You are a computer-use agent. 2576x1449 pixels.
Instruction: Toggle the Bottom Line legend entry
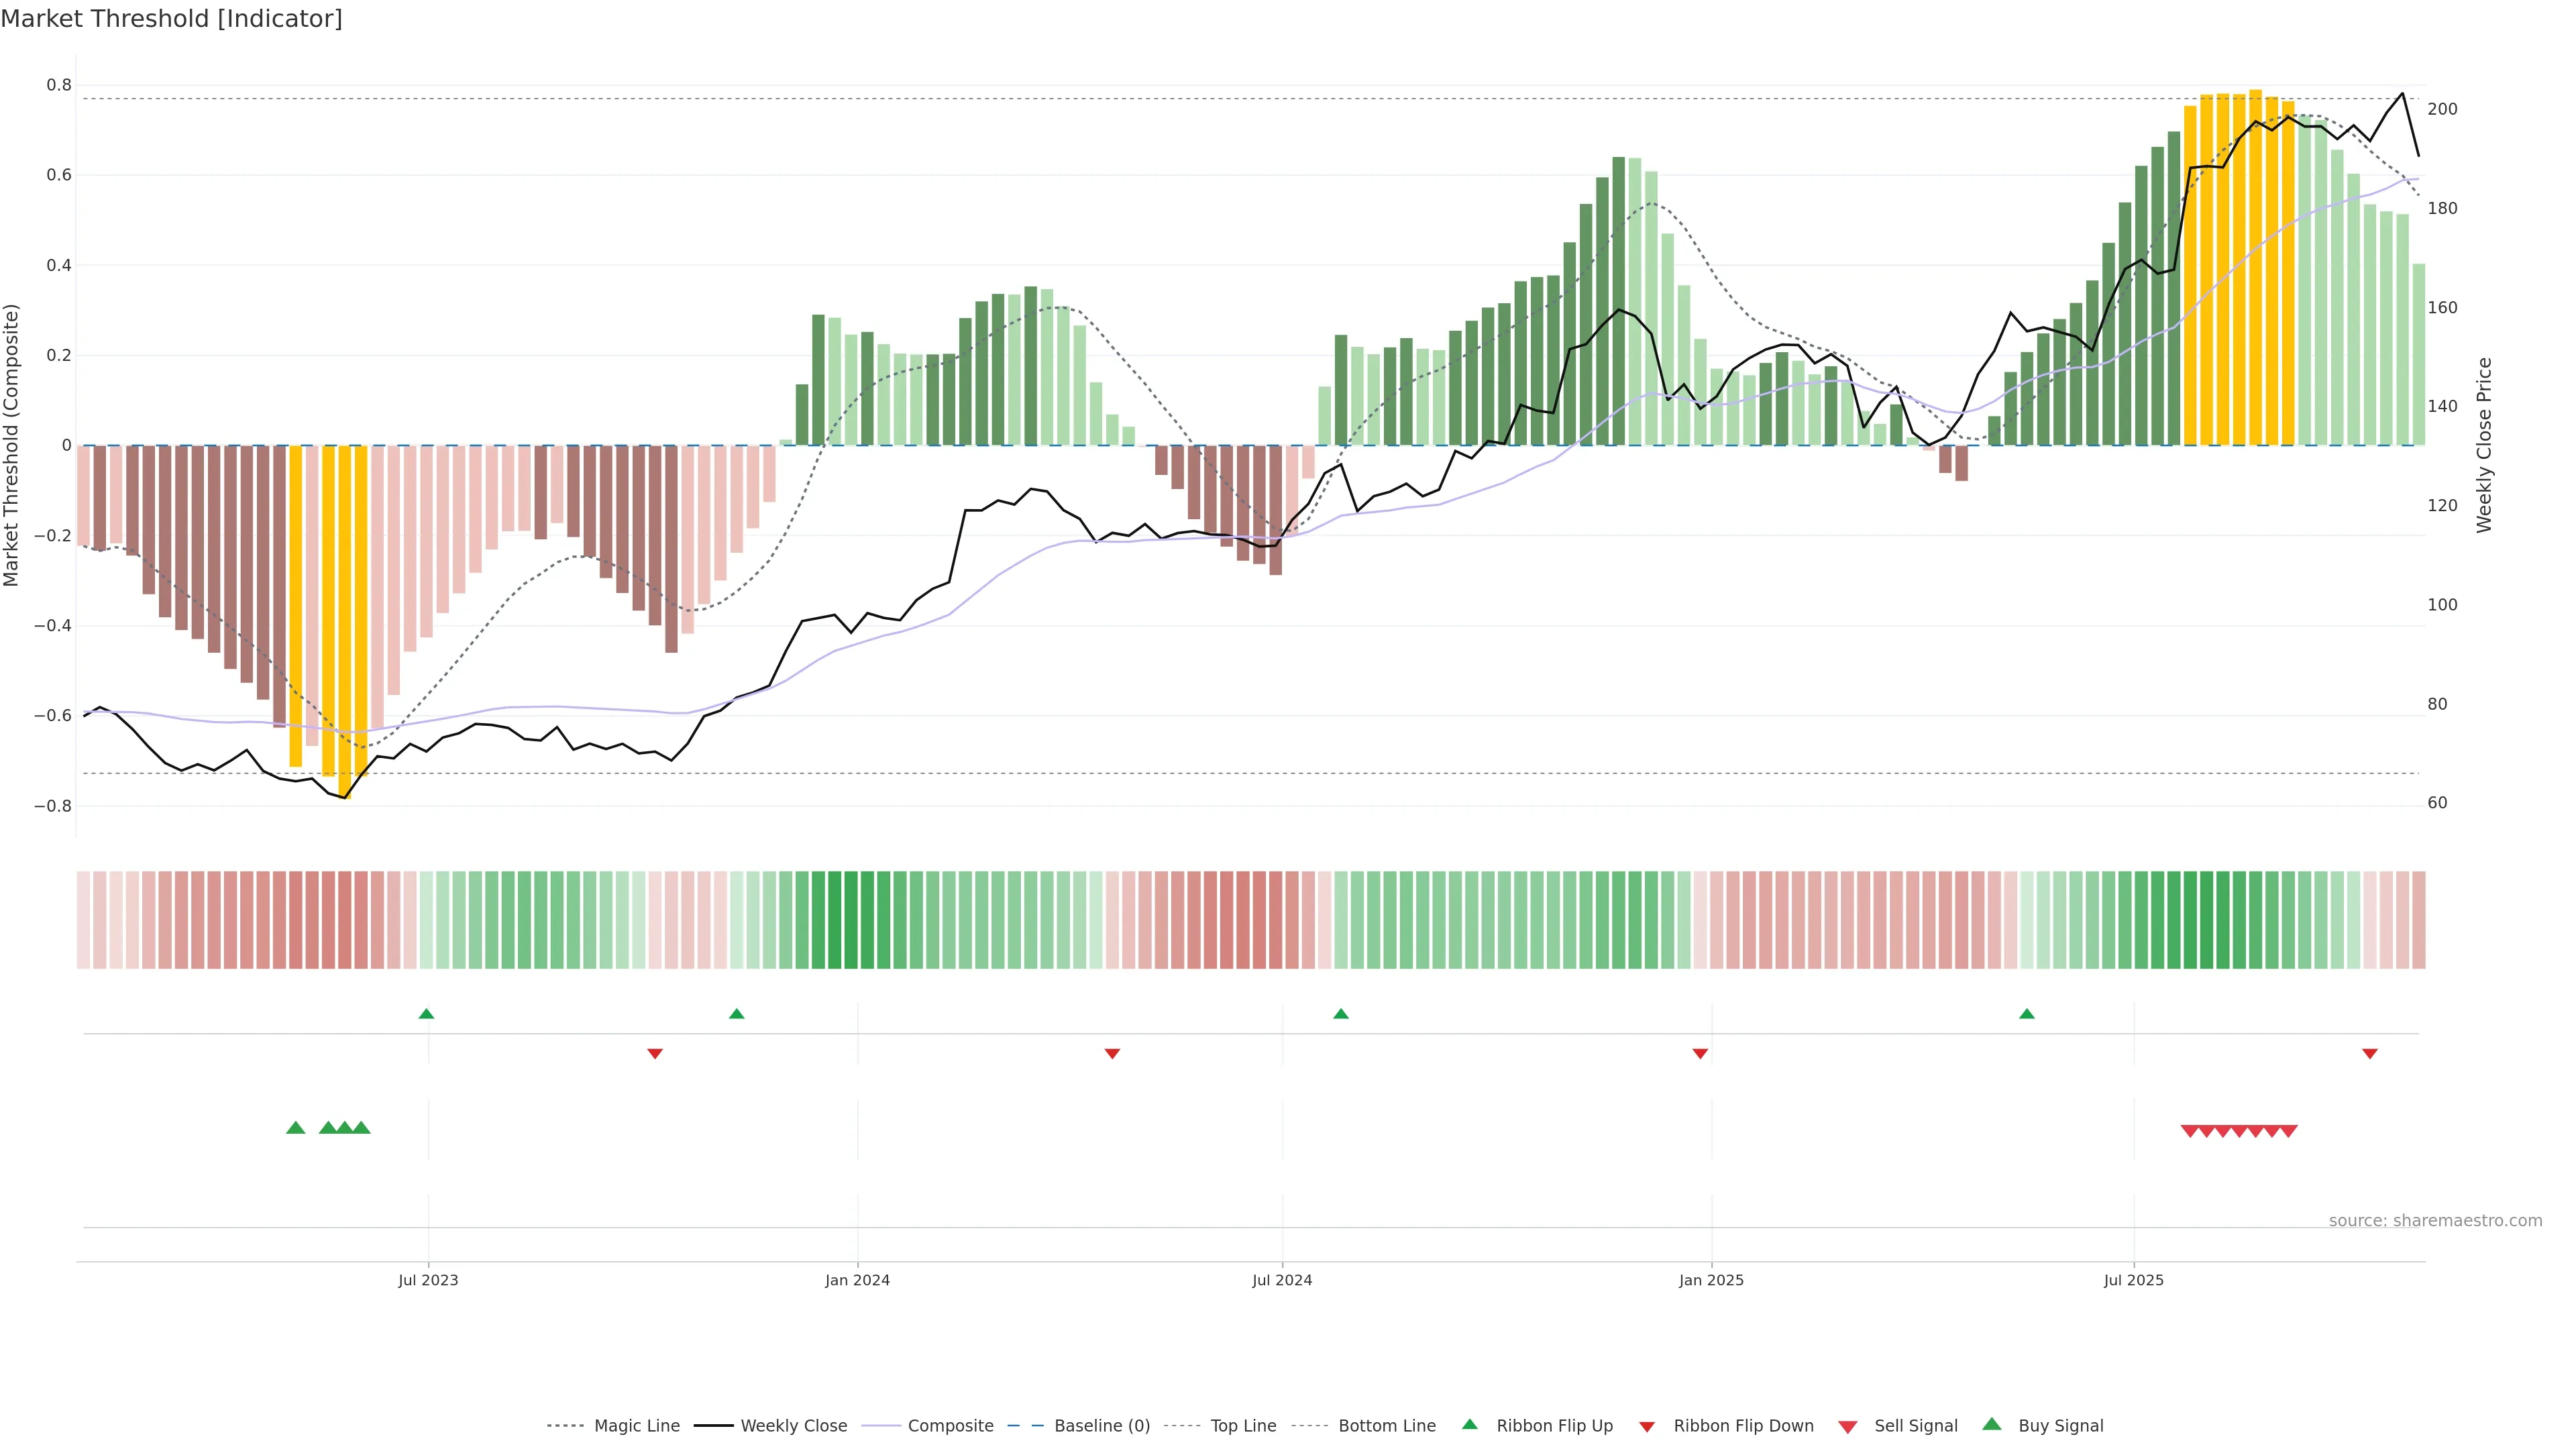1386,1426
